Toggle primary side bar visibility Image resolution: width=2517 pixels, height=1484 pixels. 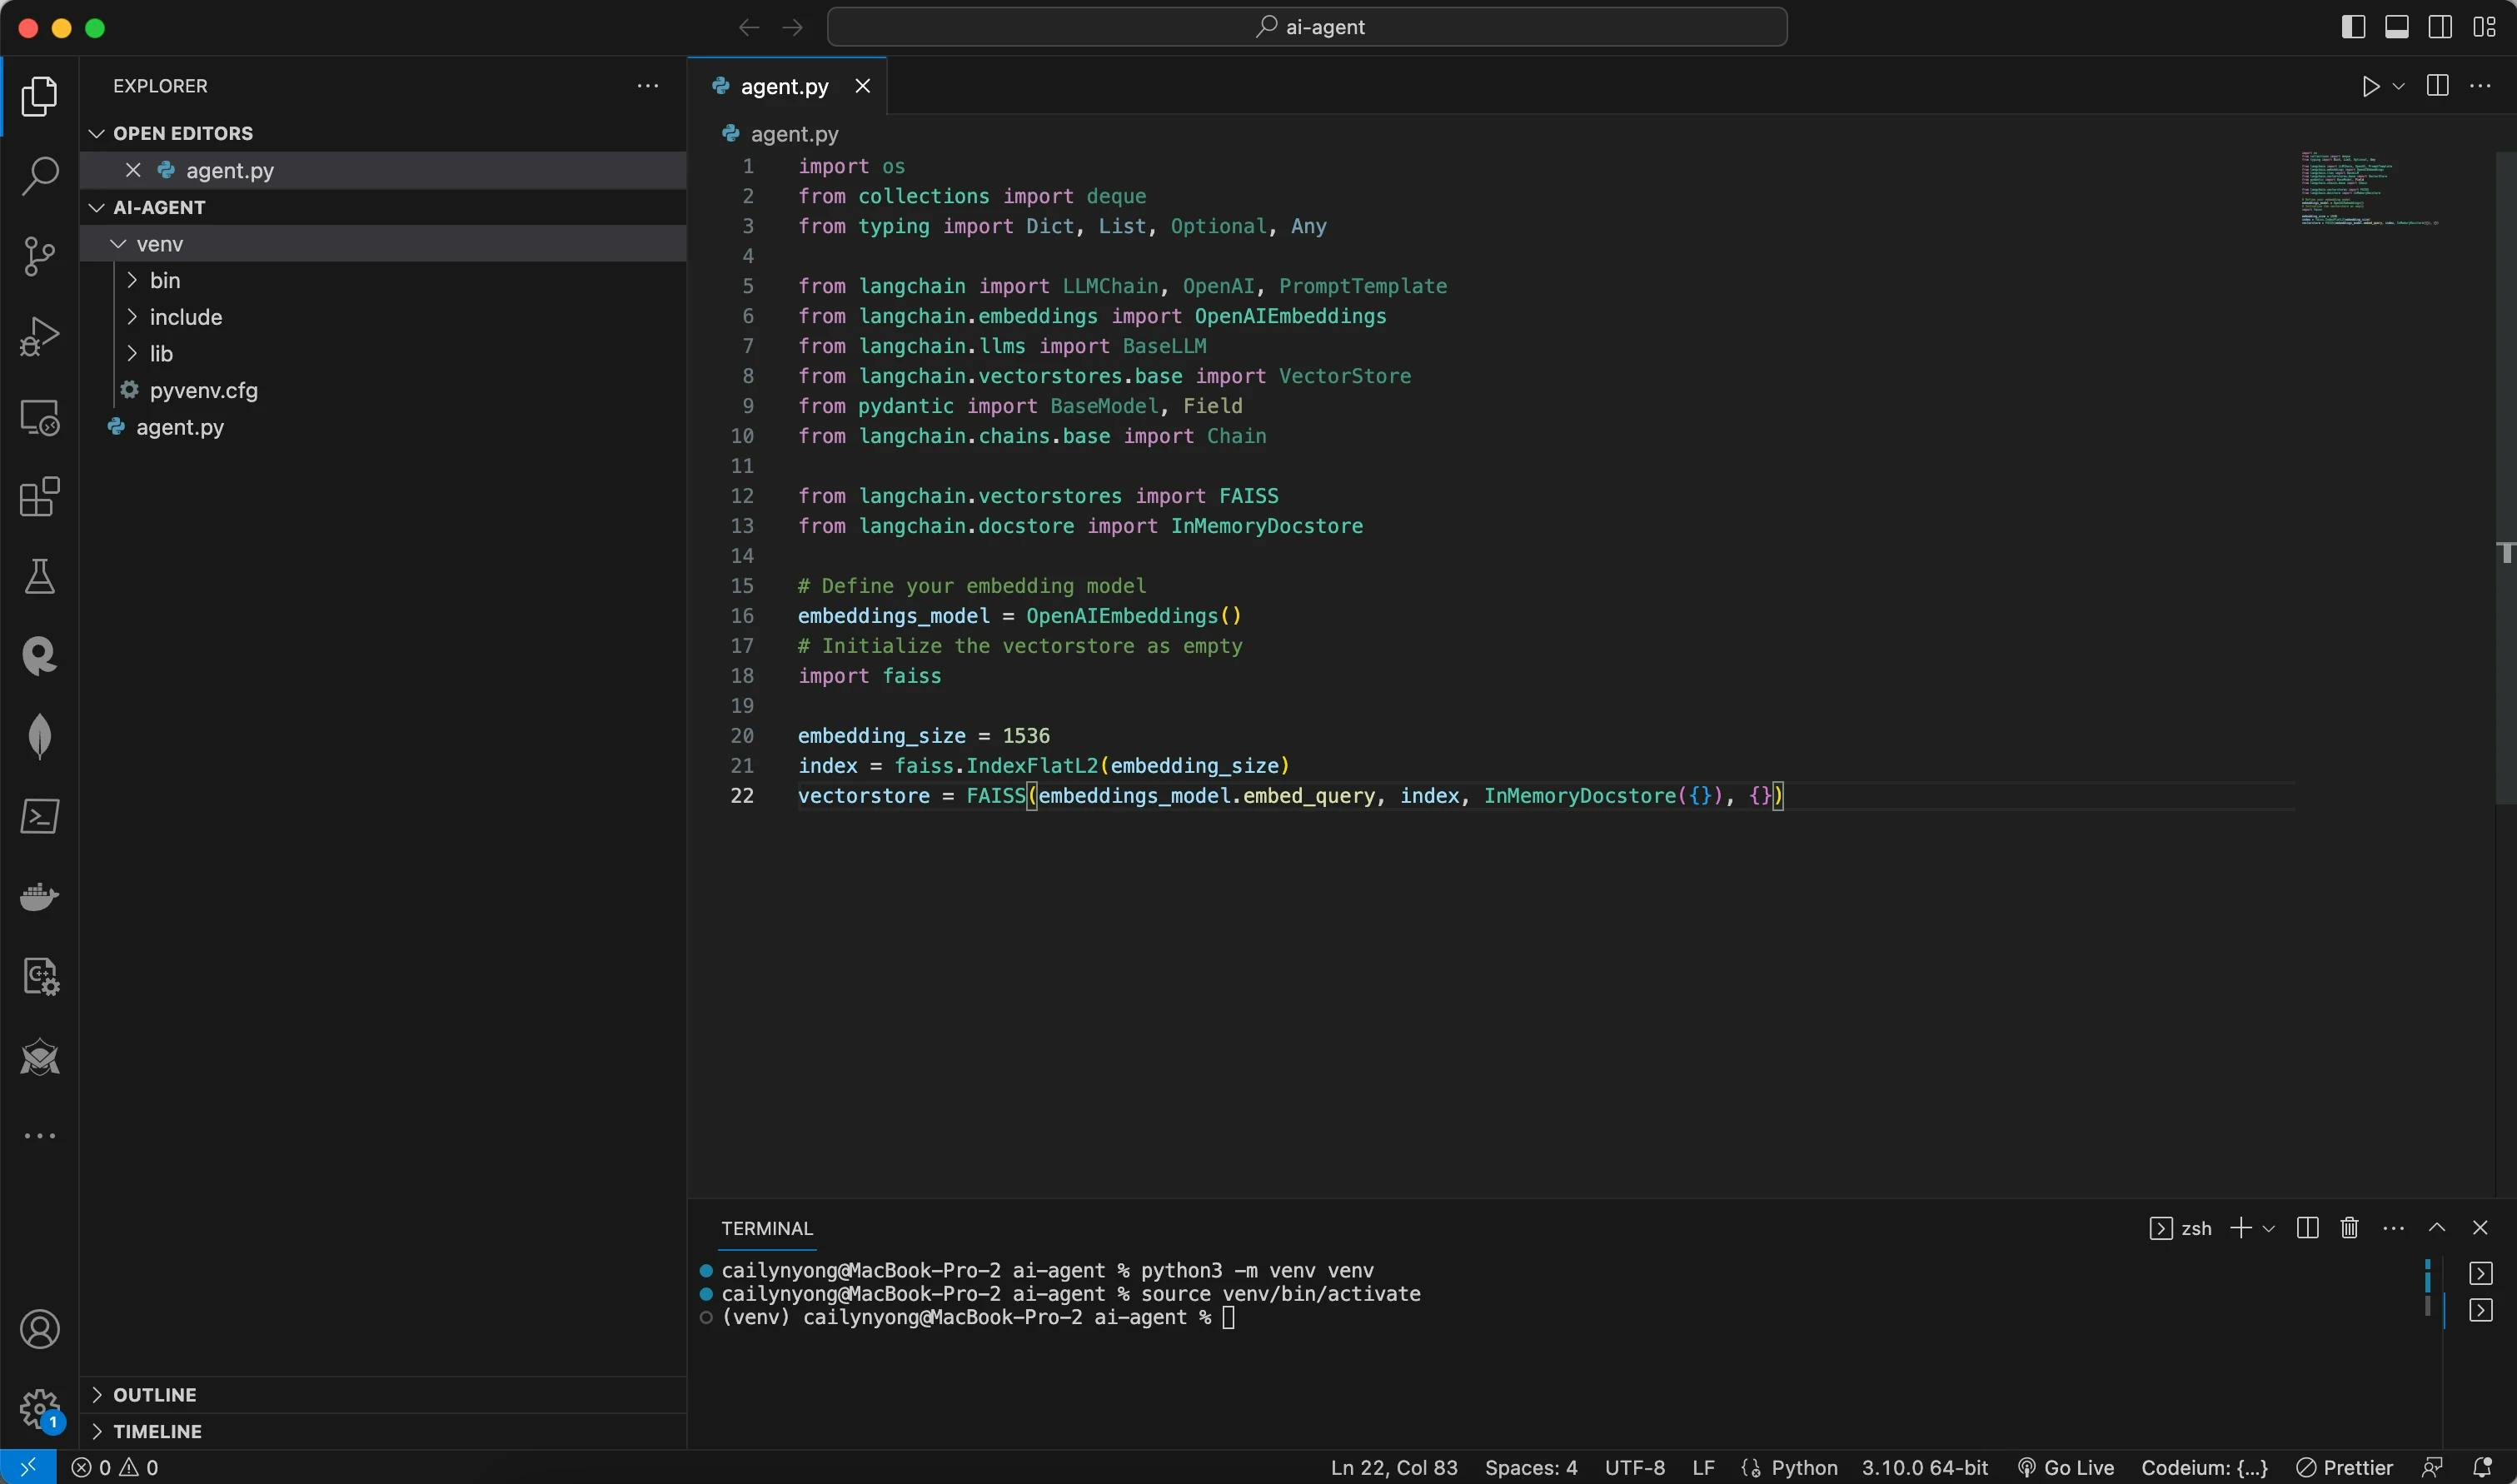point(2353,27)
